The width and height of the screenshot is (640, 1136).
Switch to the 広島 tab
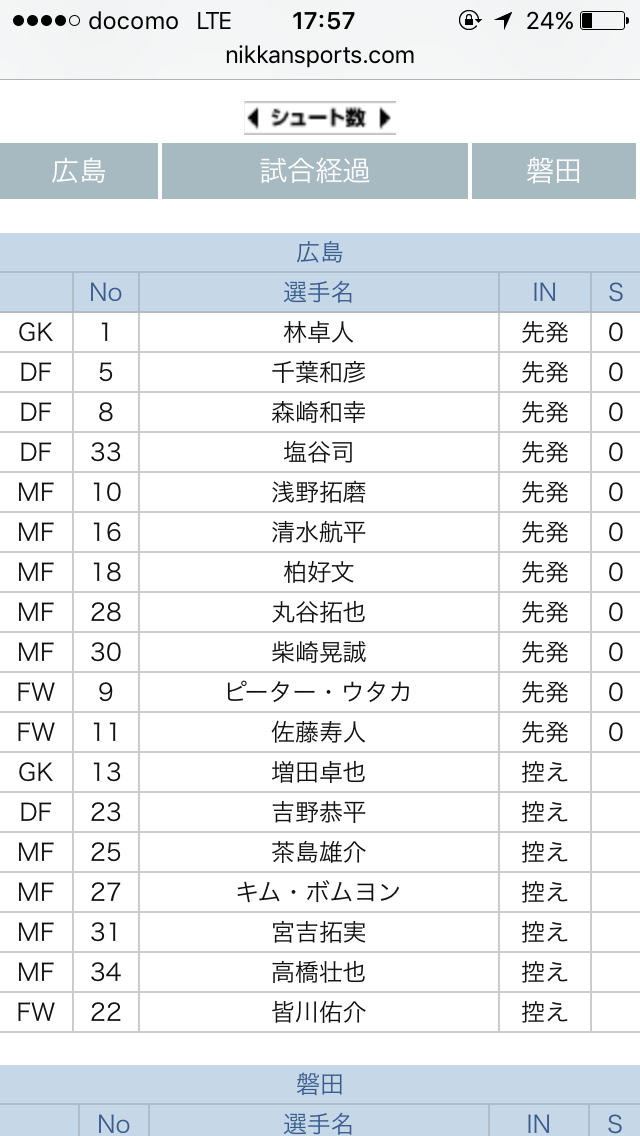(x=79, y=171)
